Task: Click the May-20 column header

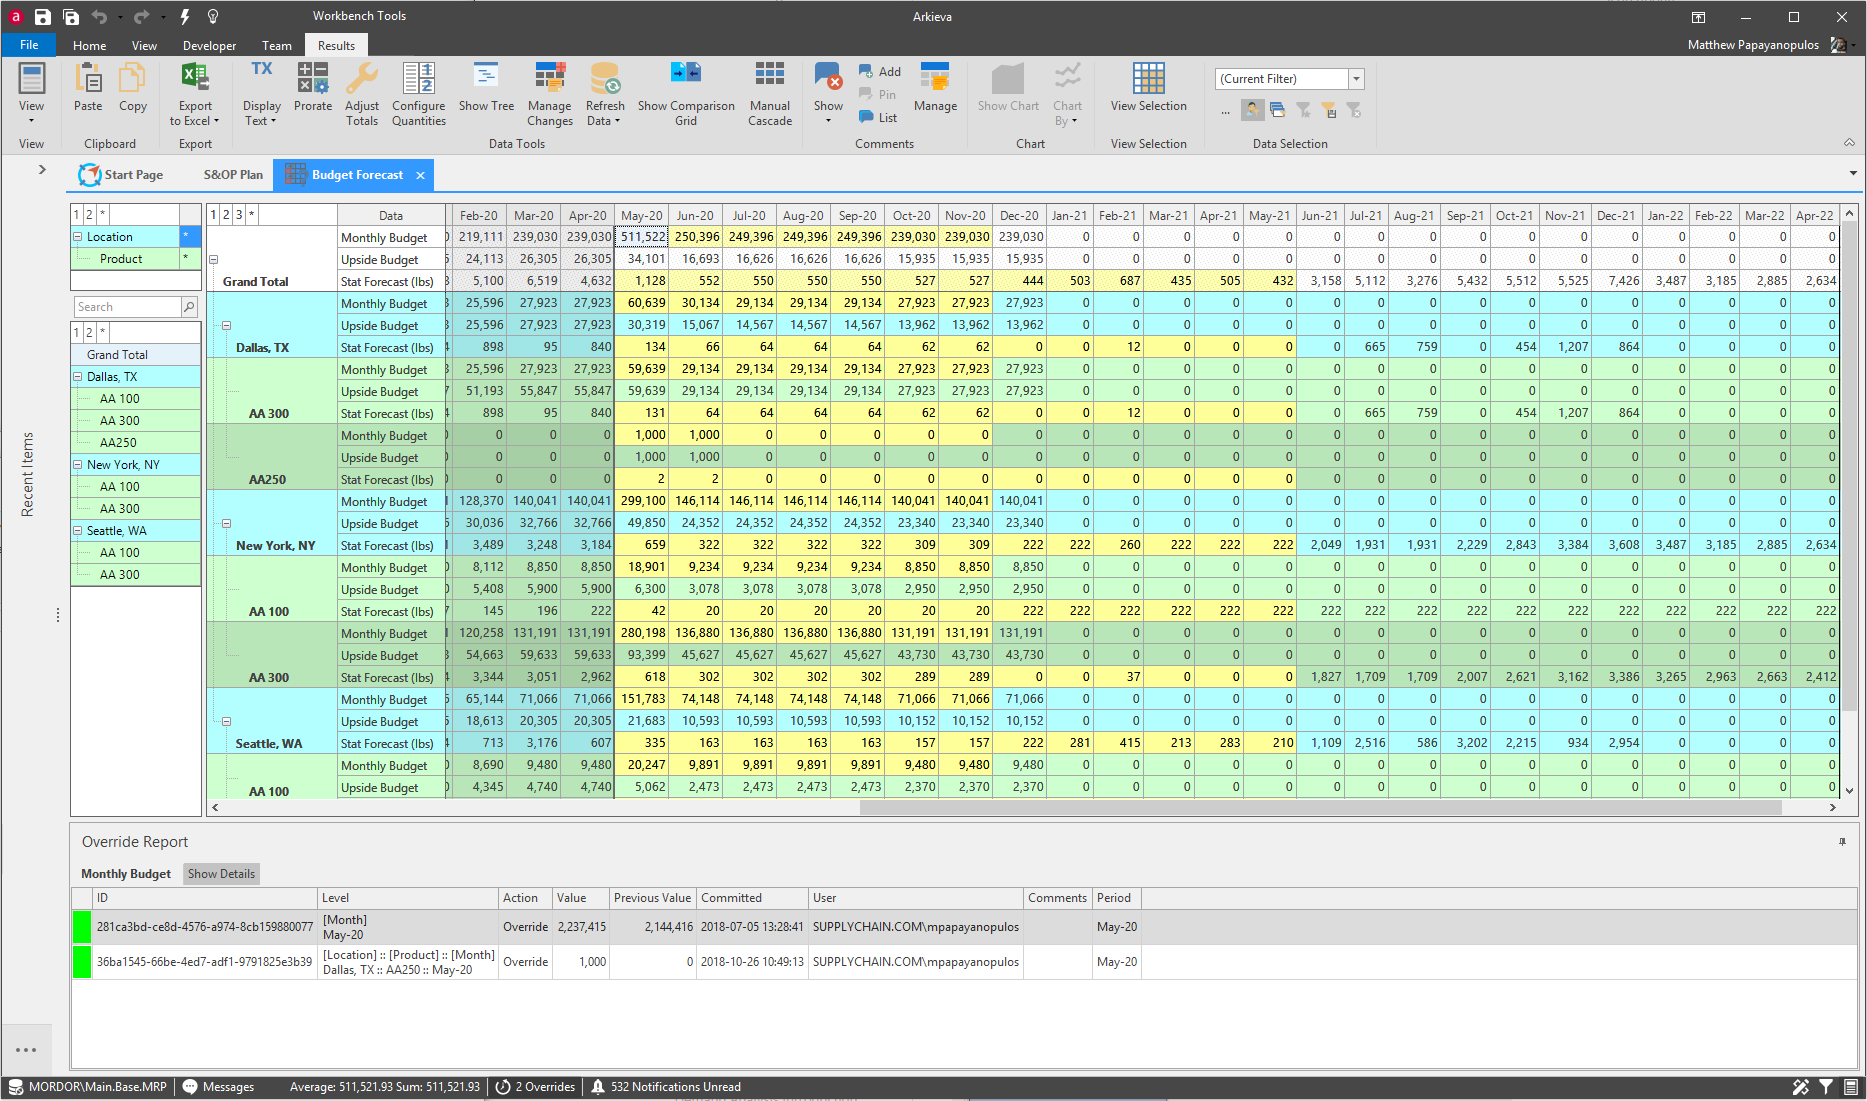Action: coord(641,215)
